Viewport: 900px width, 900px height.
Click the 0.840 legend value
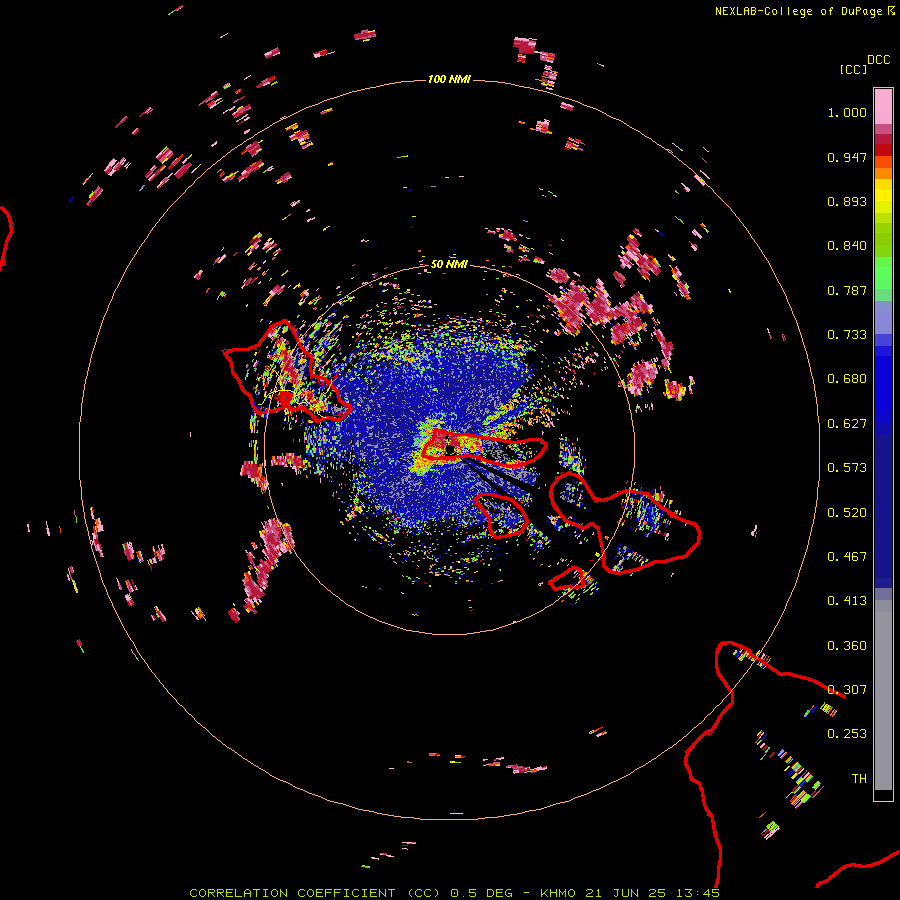click(847, 246)
